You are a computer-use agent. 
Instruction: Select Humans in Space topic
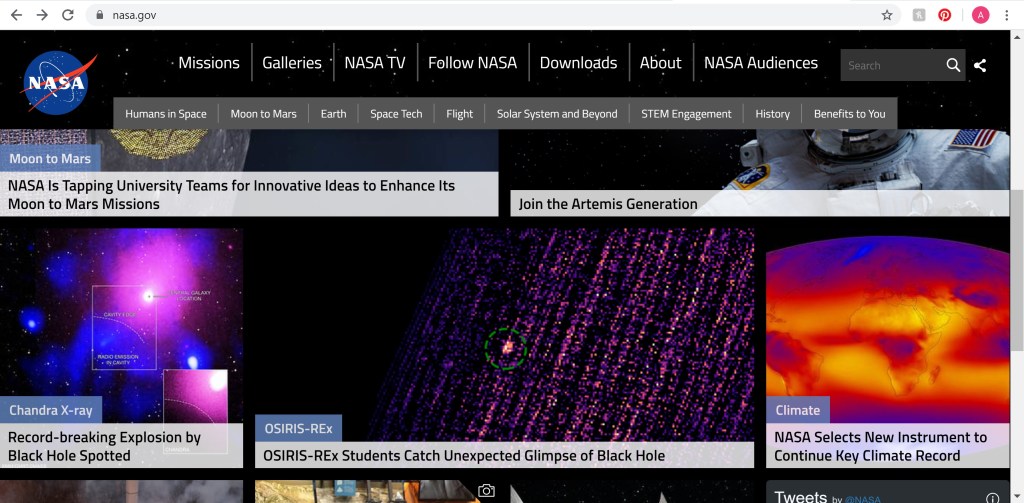(166, 114)
